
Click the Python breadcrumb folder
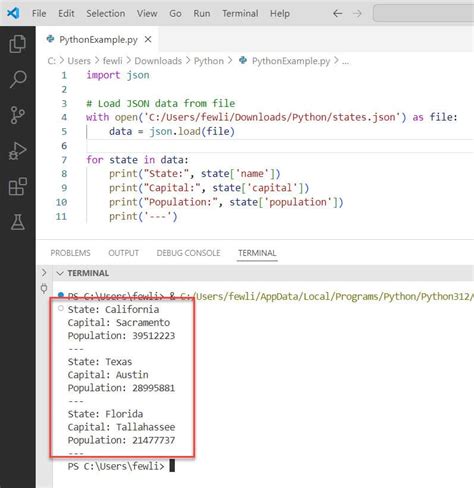209,61
